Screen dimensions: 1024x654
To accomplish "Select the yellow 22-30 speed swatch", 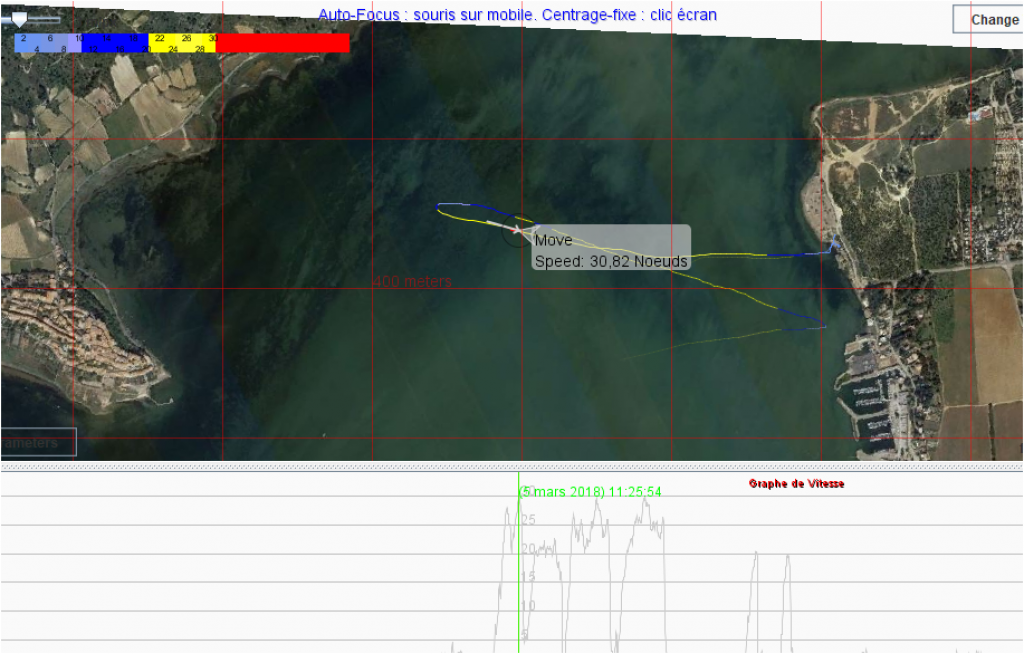I will 182,42.
